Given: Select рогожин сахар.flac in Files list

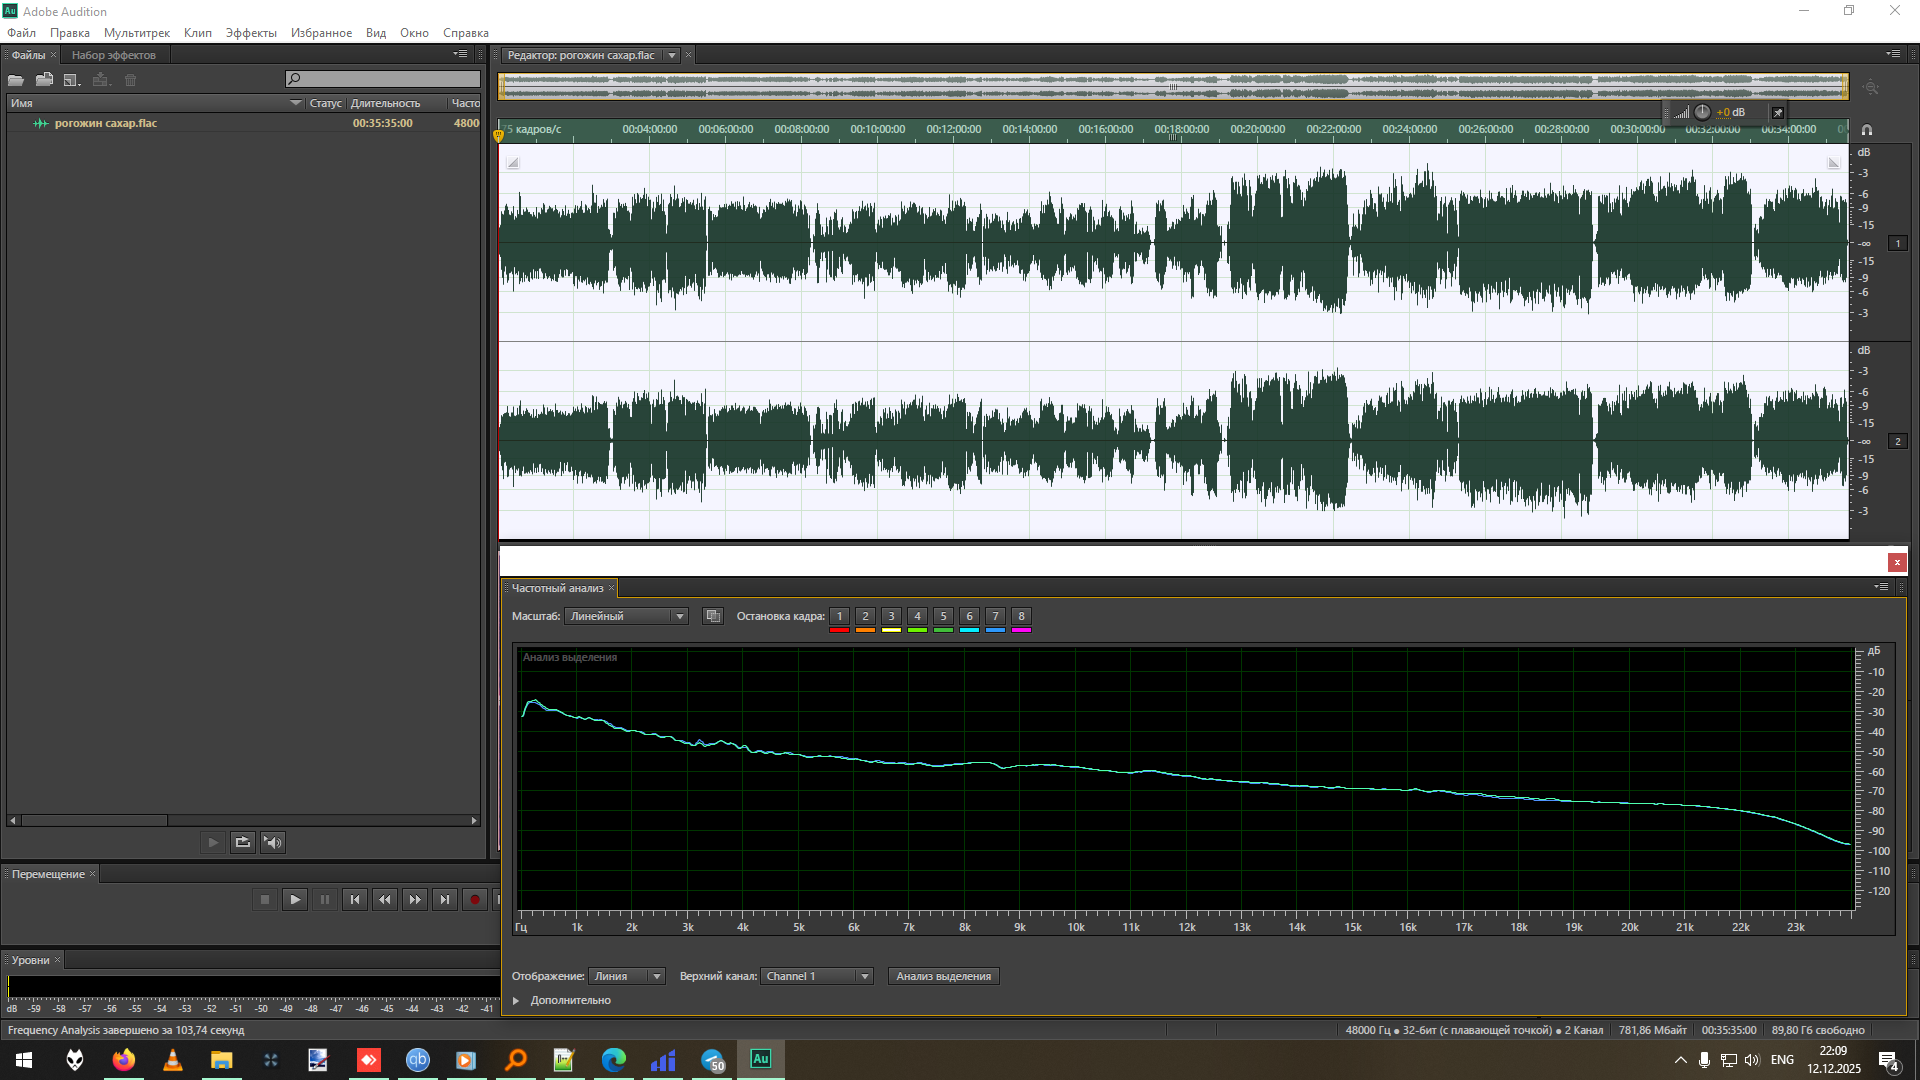Looking at the screenshot, I should tap(105, 123).
